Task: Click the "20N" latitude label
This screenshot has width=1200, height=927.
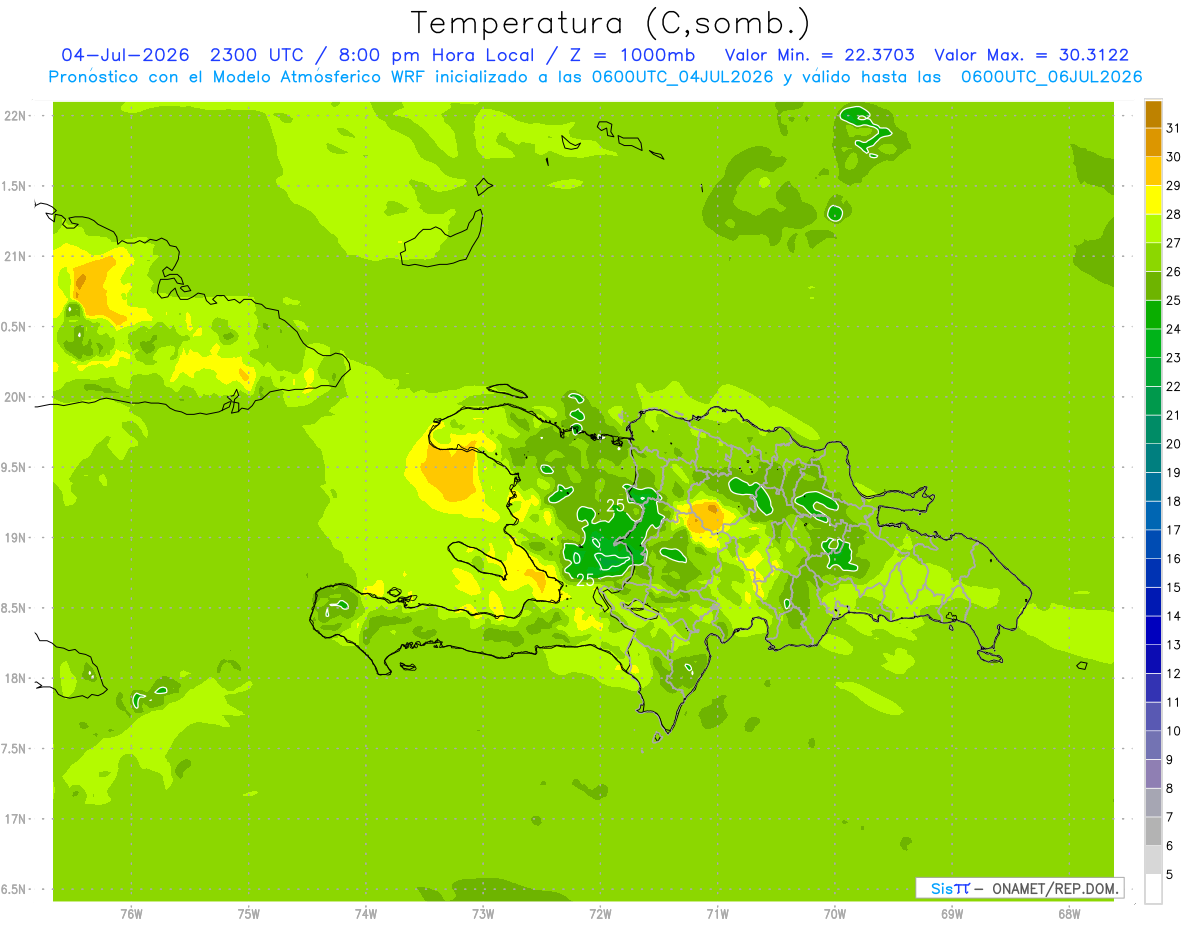Action: click(x=15, y=397)
